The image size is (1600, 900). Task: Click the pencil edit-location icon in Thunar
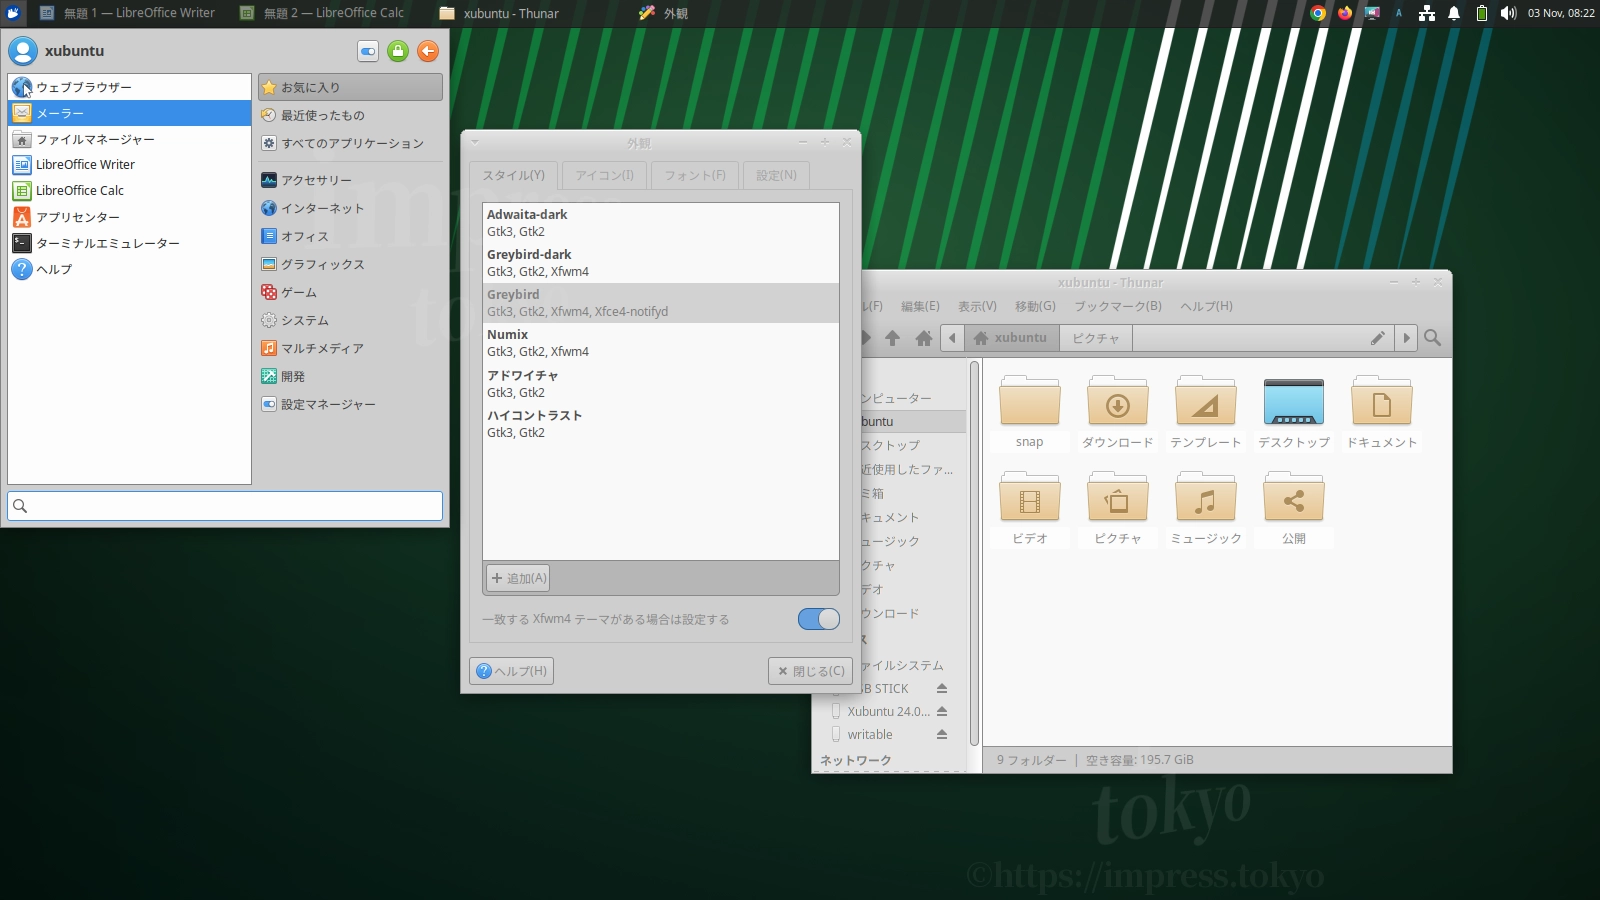(1377, 338)
